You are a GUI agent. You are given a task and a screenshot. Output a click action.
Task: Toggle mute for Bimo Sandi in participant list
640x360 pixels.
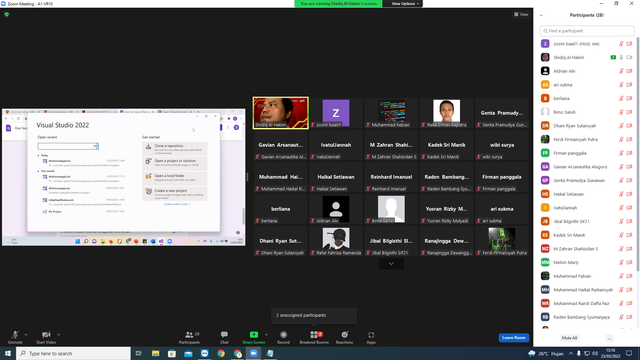coord(621,112)
